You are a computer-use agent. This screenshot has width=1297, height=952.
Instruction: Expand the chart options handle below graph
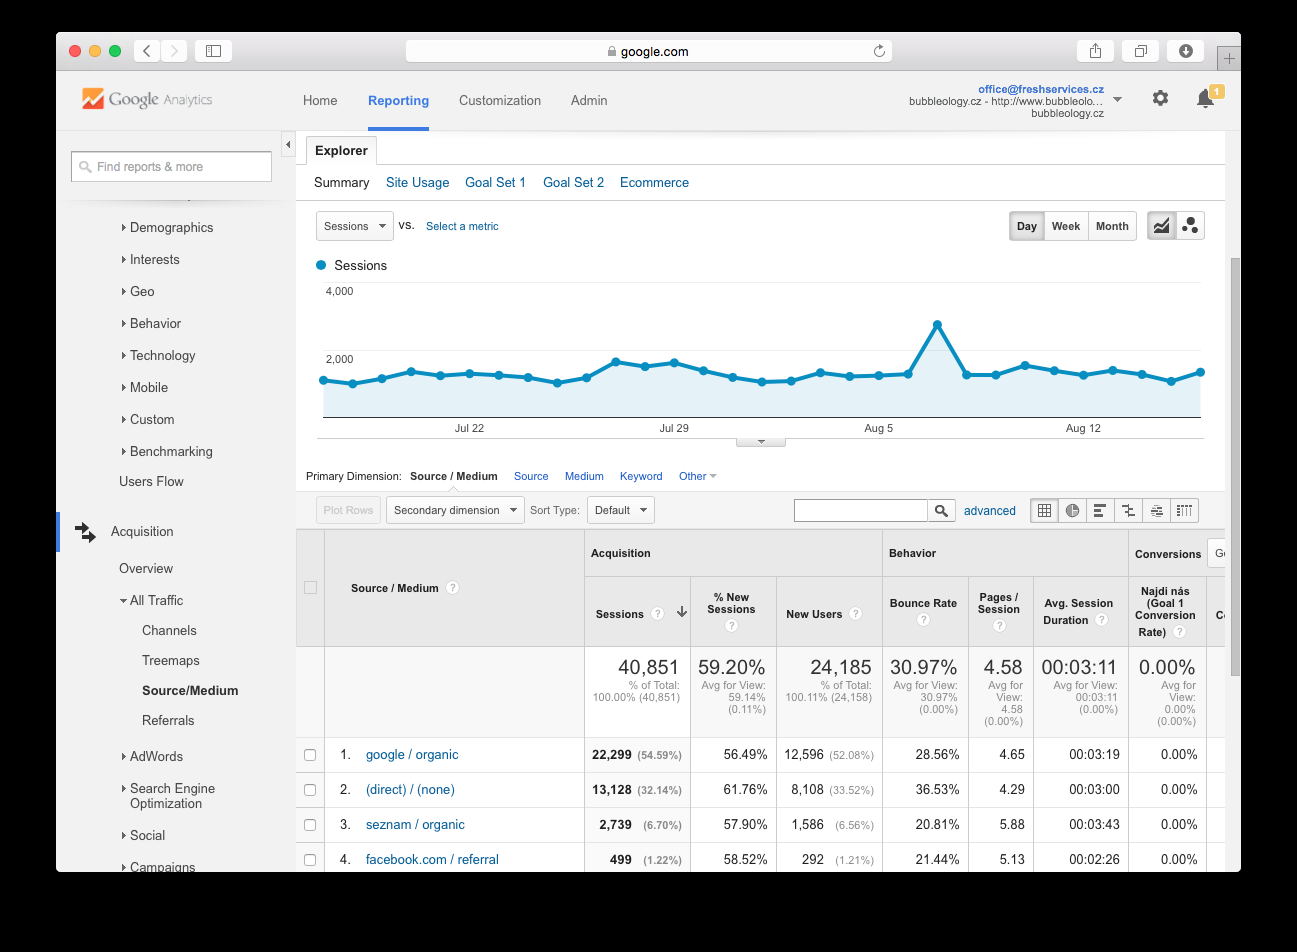click(761, 441)
